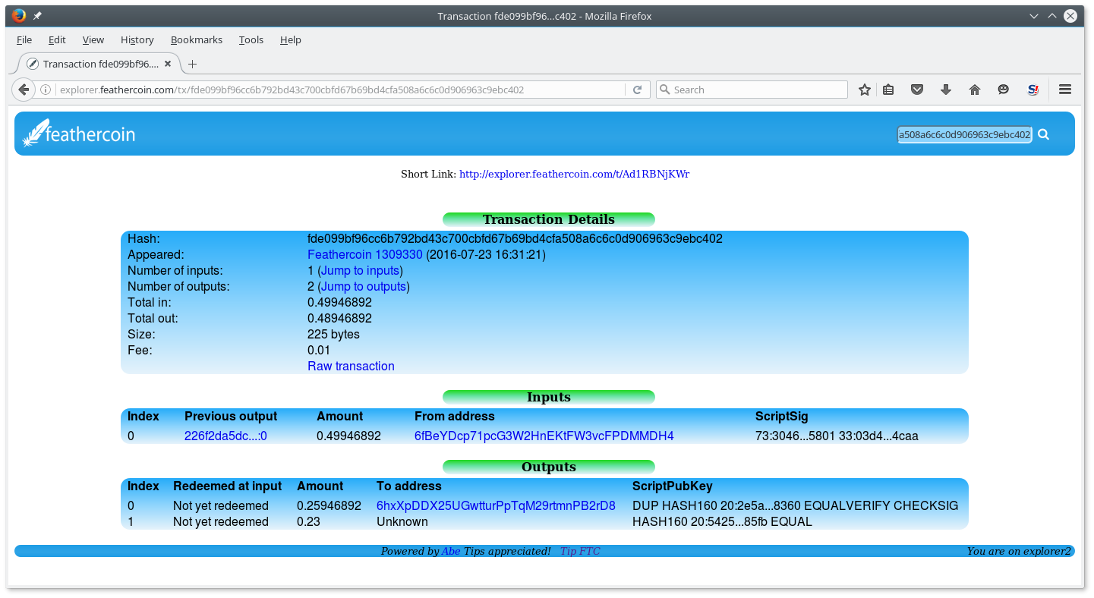The height and width of the screenshot is (598, 1094).
Task: Open the Tools menu
Action: coord(251,40)
